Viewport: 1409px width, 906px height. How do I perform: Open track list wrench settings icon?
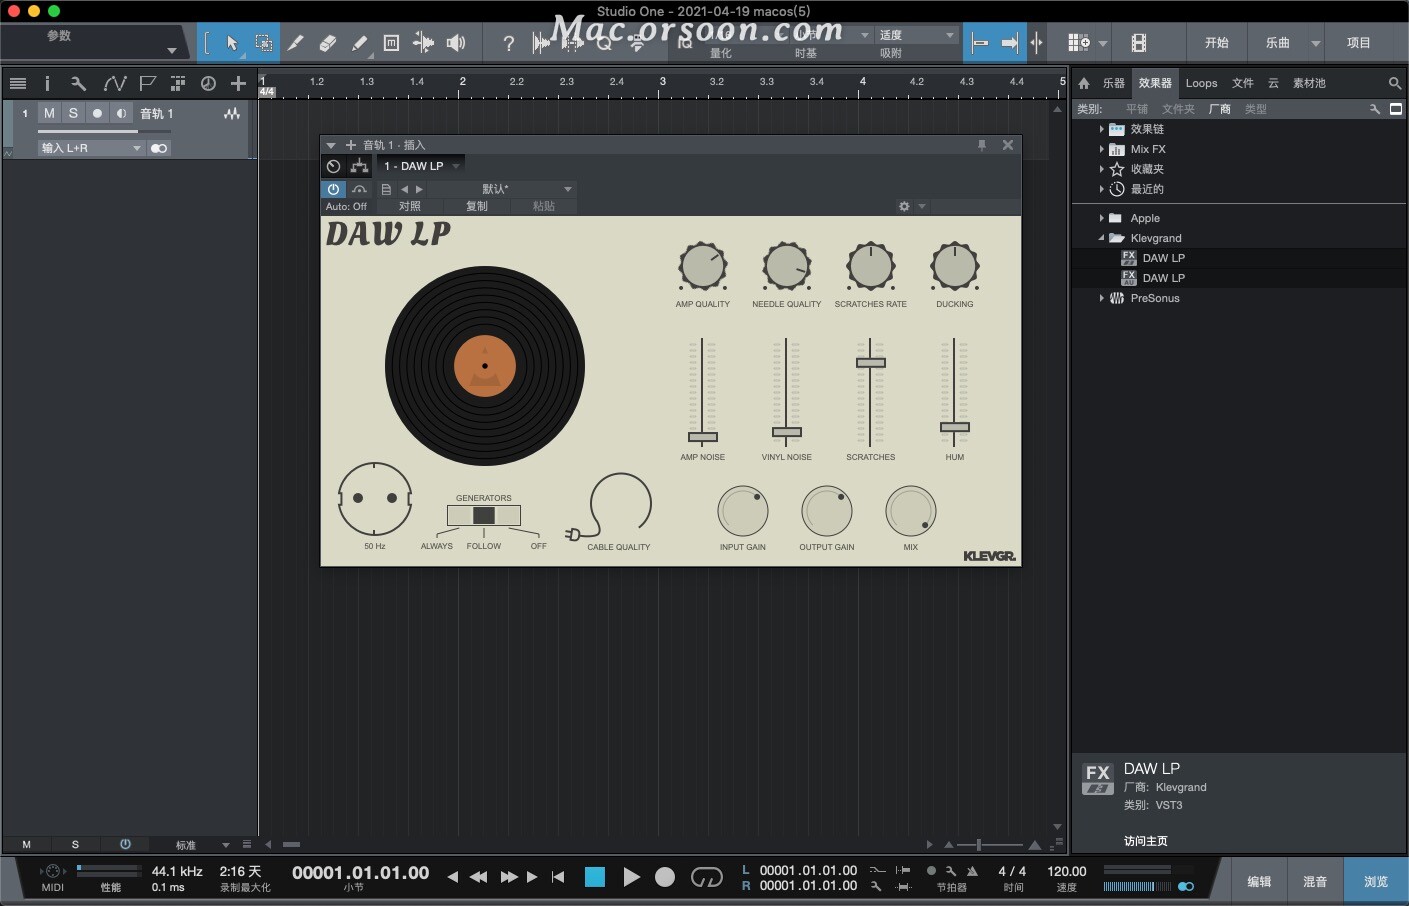(79, 84)
